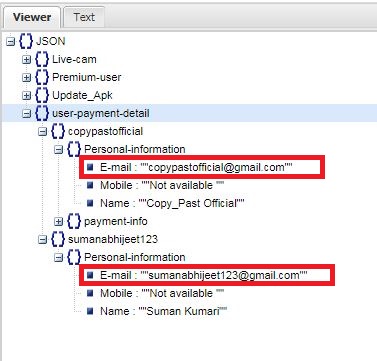Screen dimensions: 377x361
Task: Select the JSON root label
Action: pyautogui.click(x=50, y=41)
